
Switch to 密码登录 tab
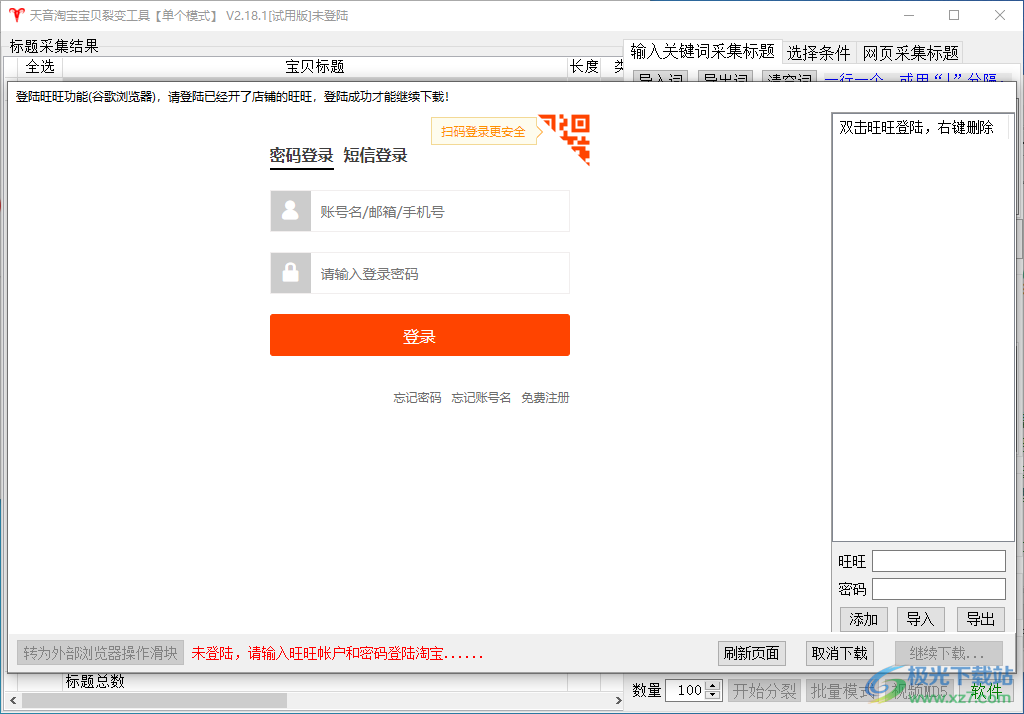pyautogui.click(x=302, y=155)
